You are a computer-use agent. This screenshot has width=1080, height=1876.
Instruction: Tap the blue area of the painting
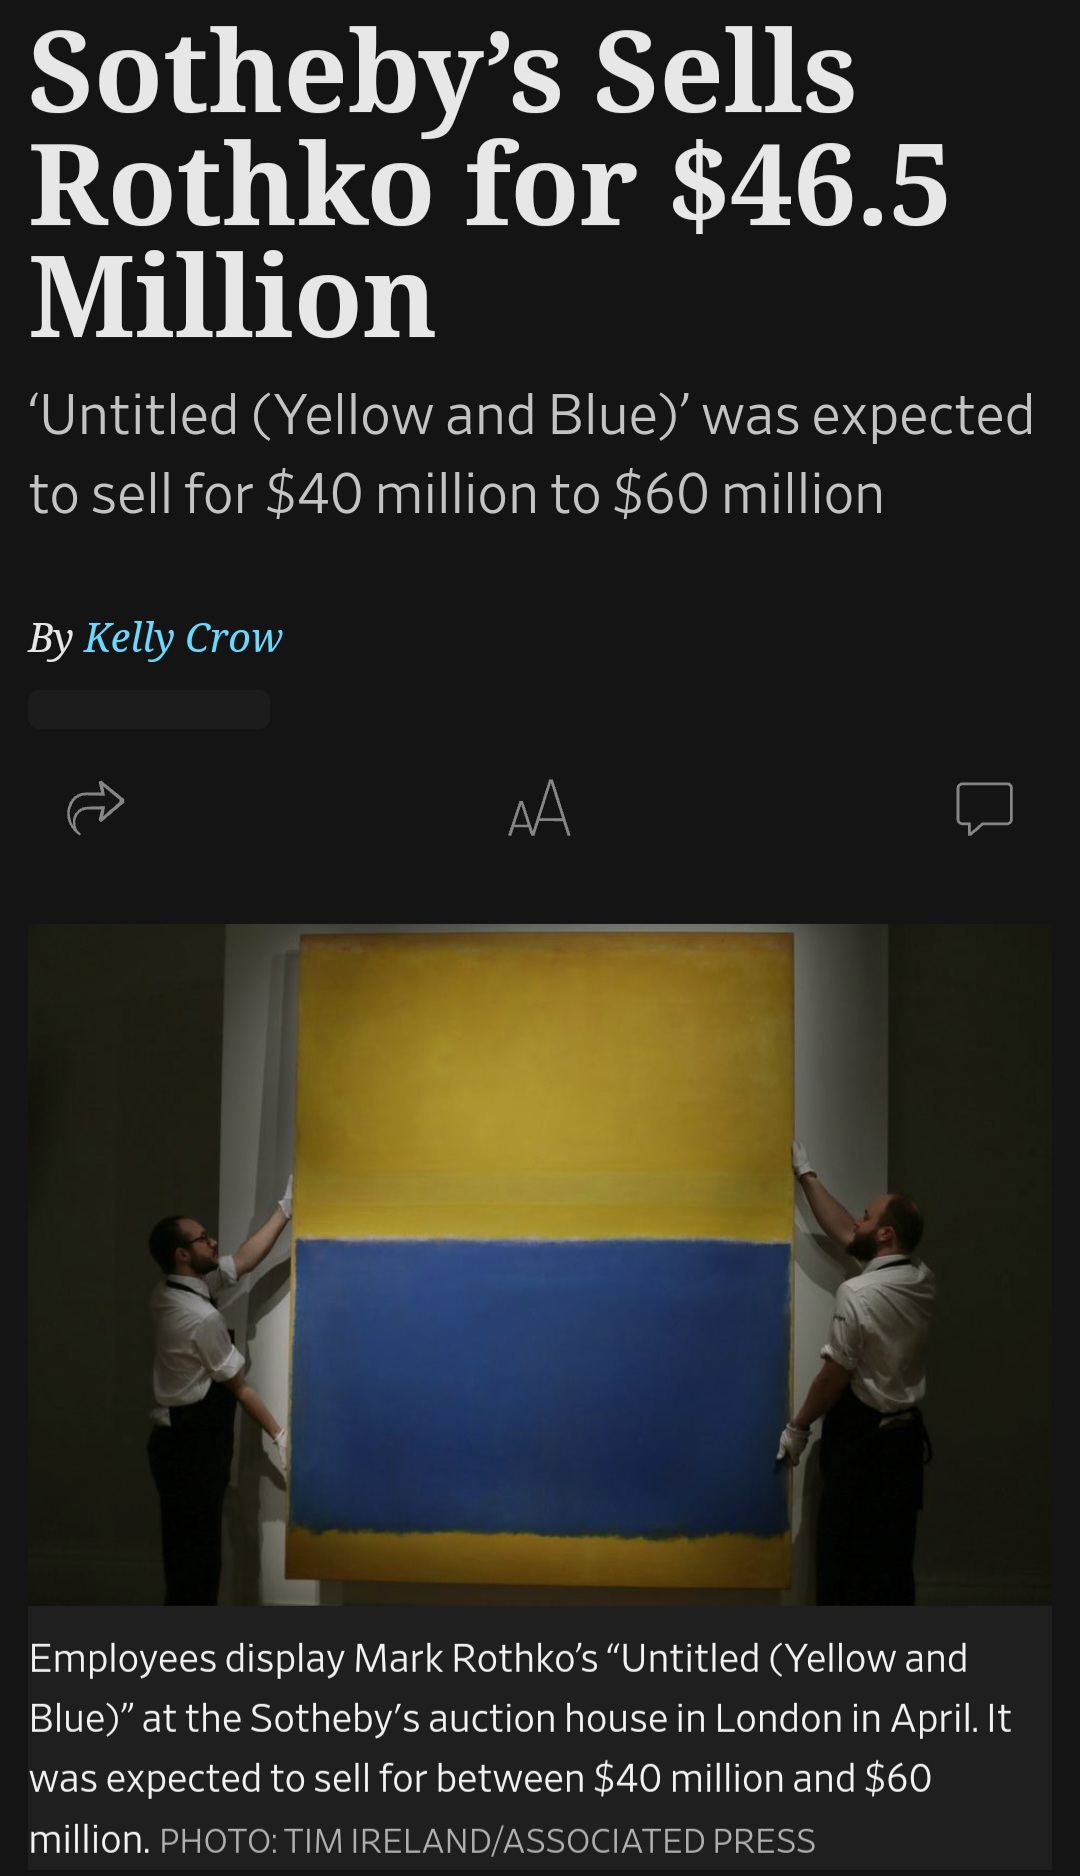541,1385
